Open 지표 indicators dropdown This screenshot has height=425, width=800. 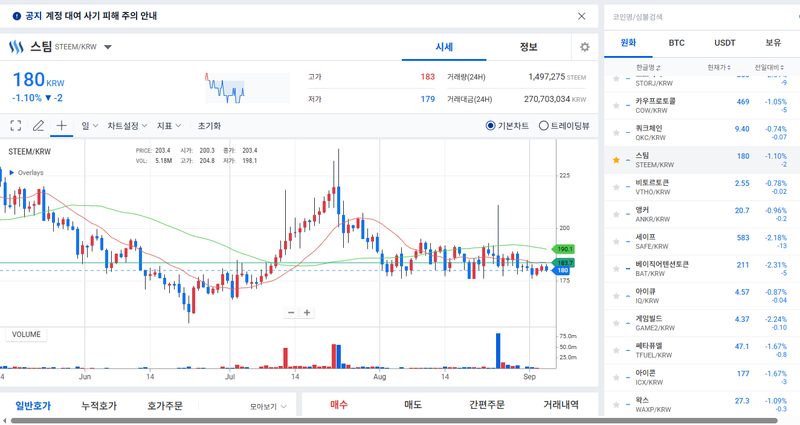(169, 126)
